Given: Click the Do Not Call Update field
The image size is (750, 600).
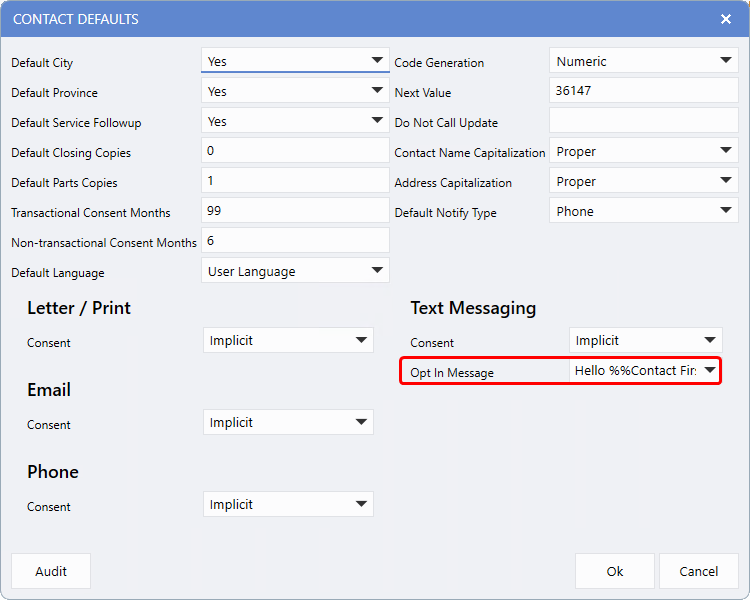Looking at the screenshot, I should click(643, 121).
